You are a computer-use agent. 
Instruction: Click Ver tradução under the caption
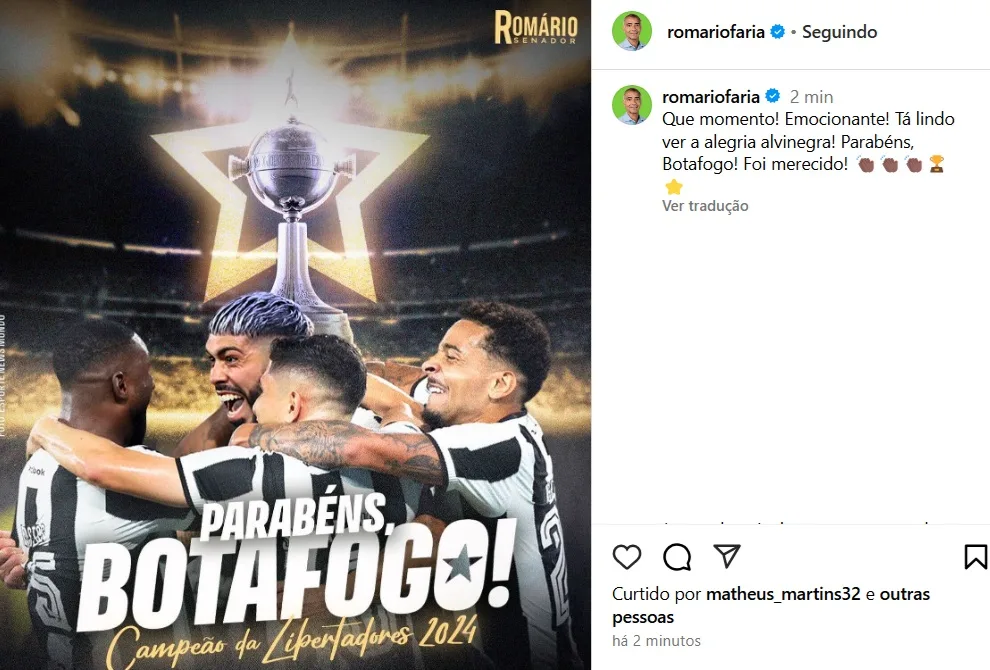pos(705,206)
